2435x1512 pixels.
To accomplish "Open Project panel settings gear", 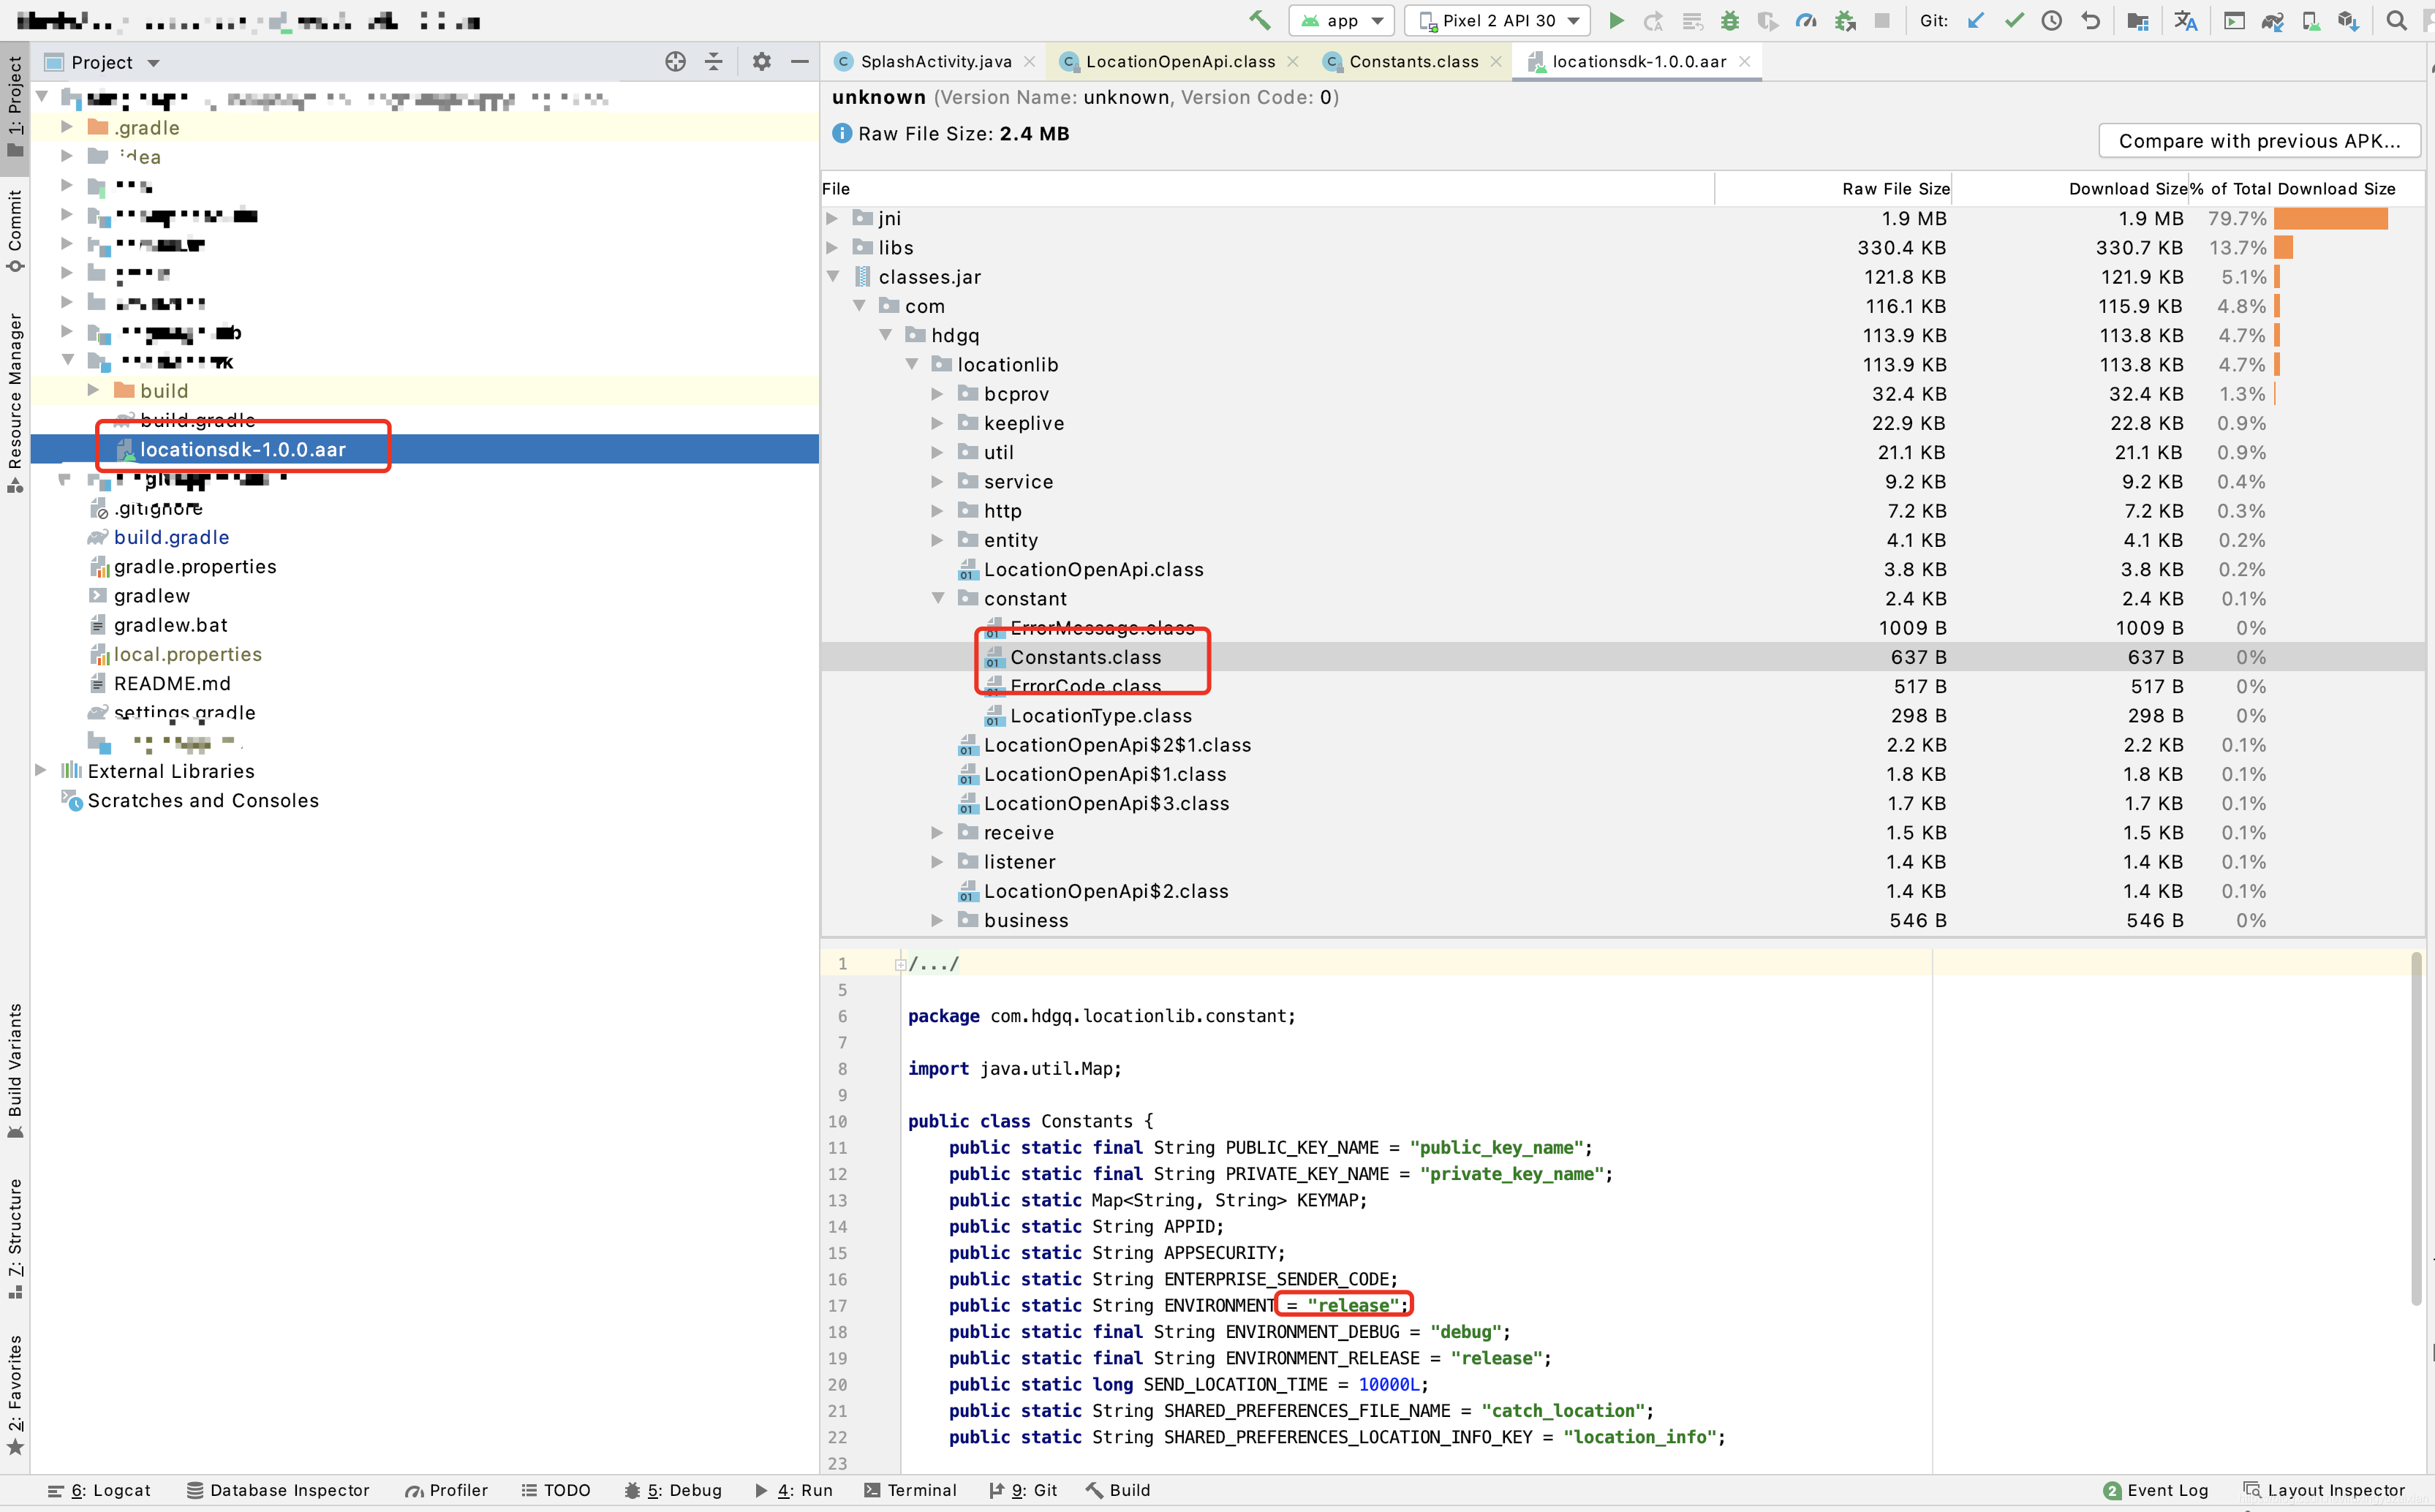I will pos(762,62).
